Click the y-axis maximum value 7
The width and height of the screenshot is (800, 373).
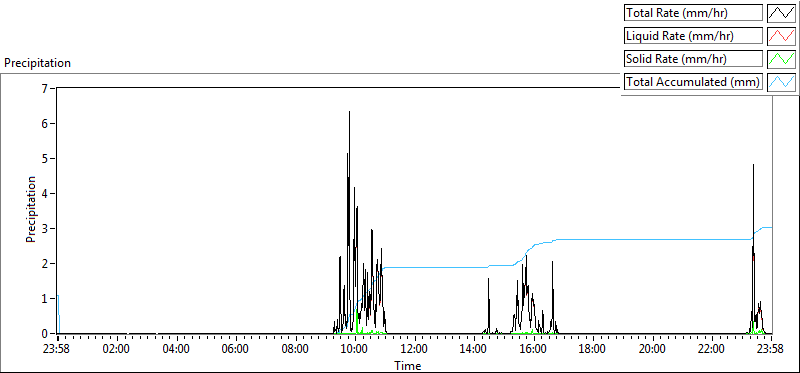pyautogui.click(x=44, y=88)
